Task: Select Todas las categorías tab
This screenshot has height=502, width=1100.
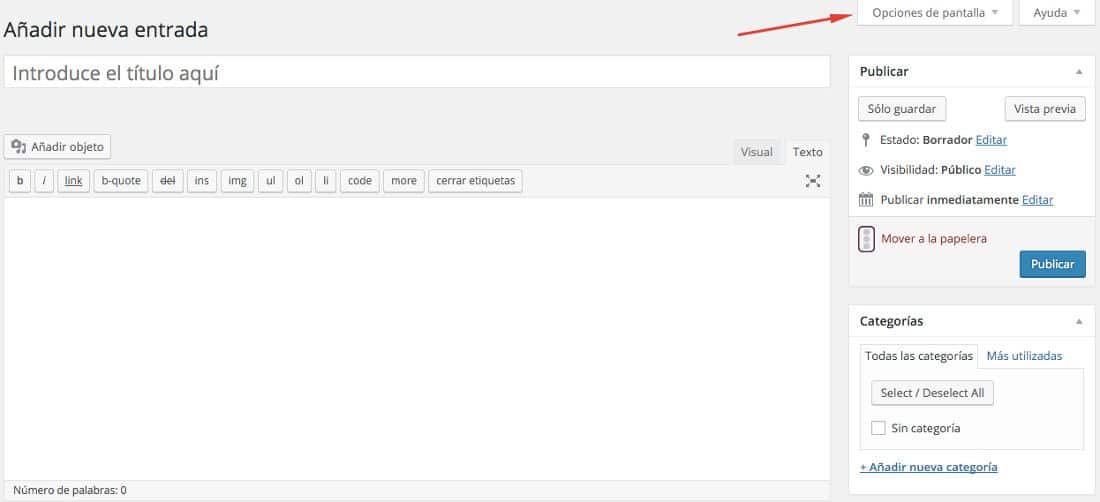Action: (919, 356)
